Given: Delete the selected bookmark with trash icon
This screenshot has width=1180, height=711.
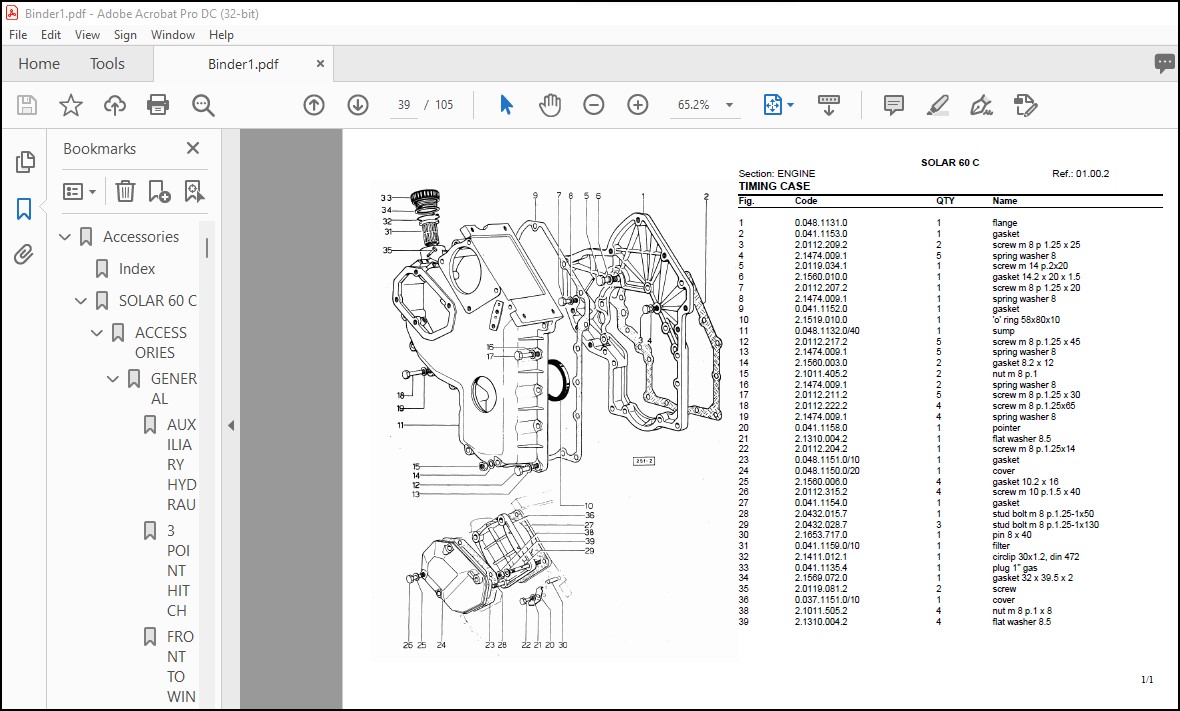Looking at the screenshot, I should [125, 192].
